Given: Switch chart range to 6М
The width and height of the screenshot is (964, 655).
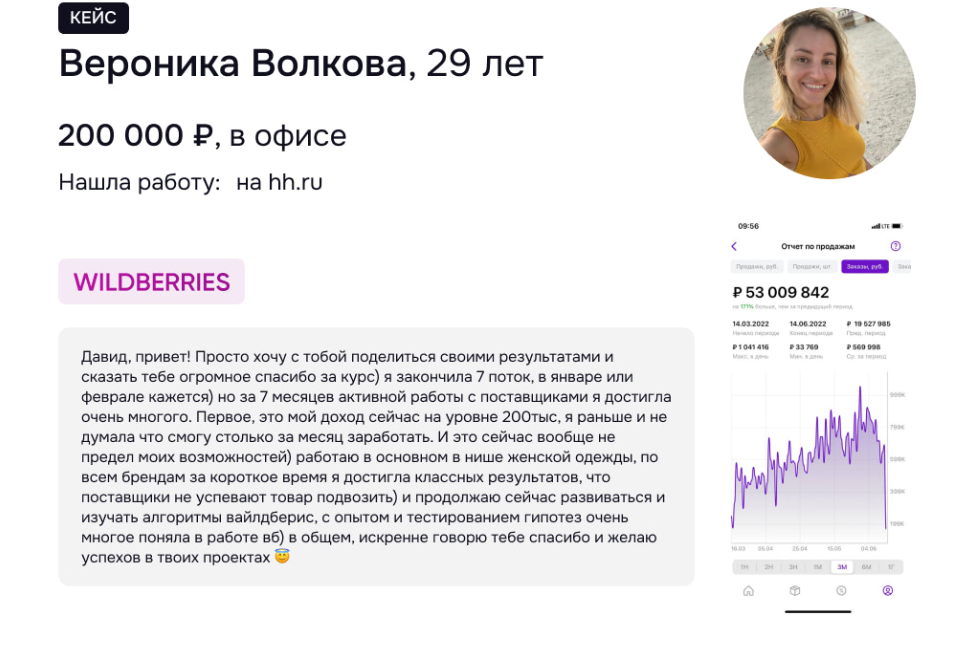Looking at the screenshot, I should pyautogui.click(x=866, y=567).
